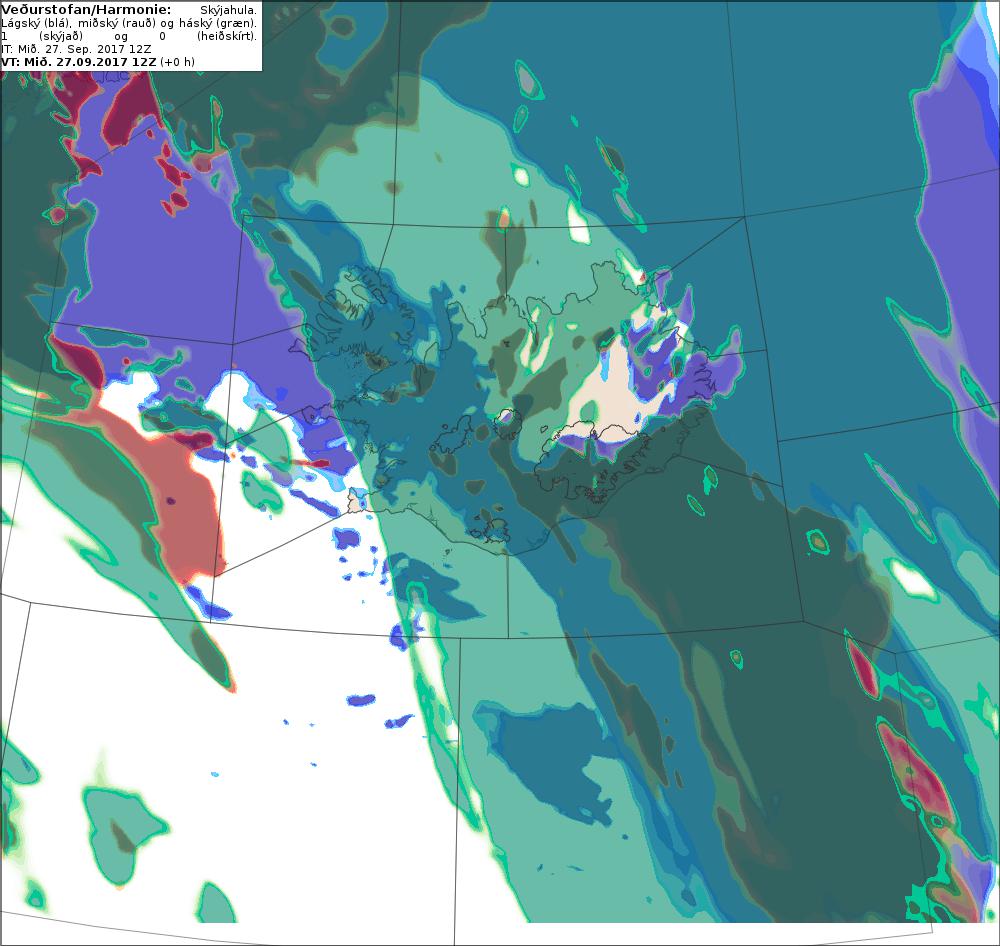The height and width of the screenshot is (946, 1000).
Task: Click the 'Skýjahula.' label in the legend
Action: pos(228,10)
